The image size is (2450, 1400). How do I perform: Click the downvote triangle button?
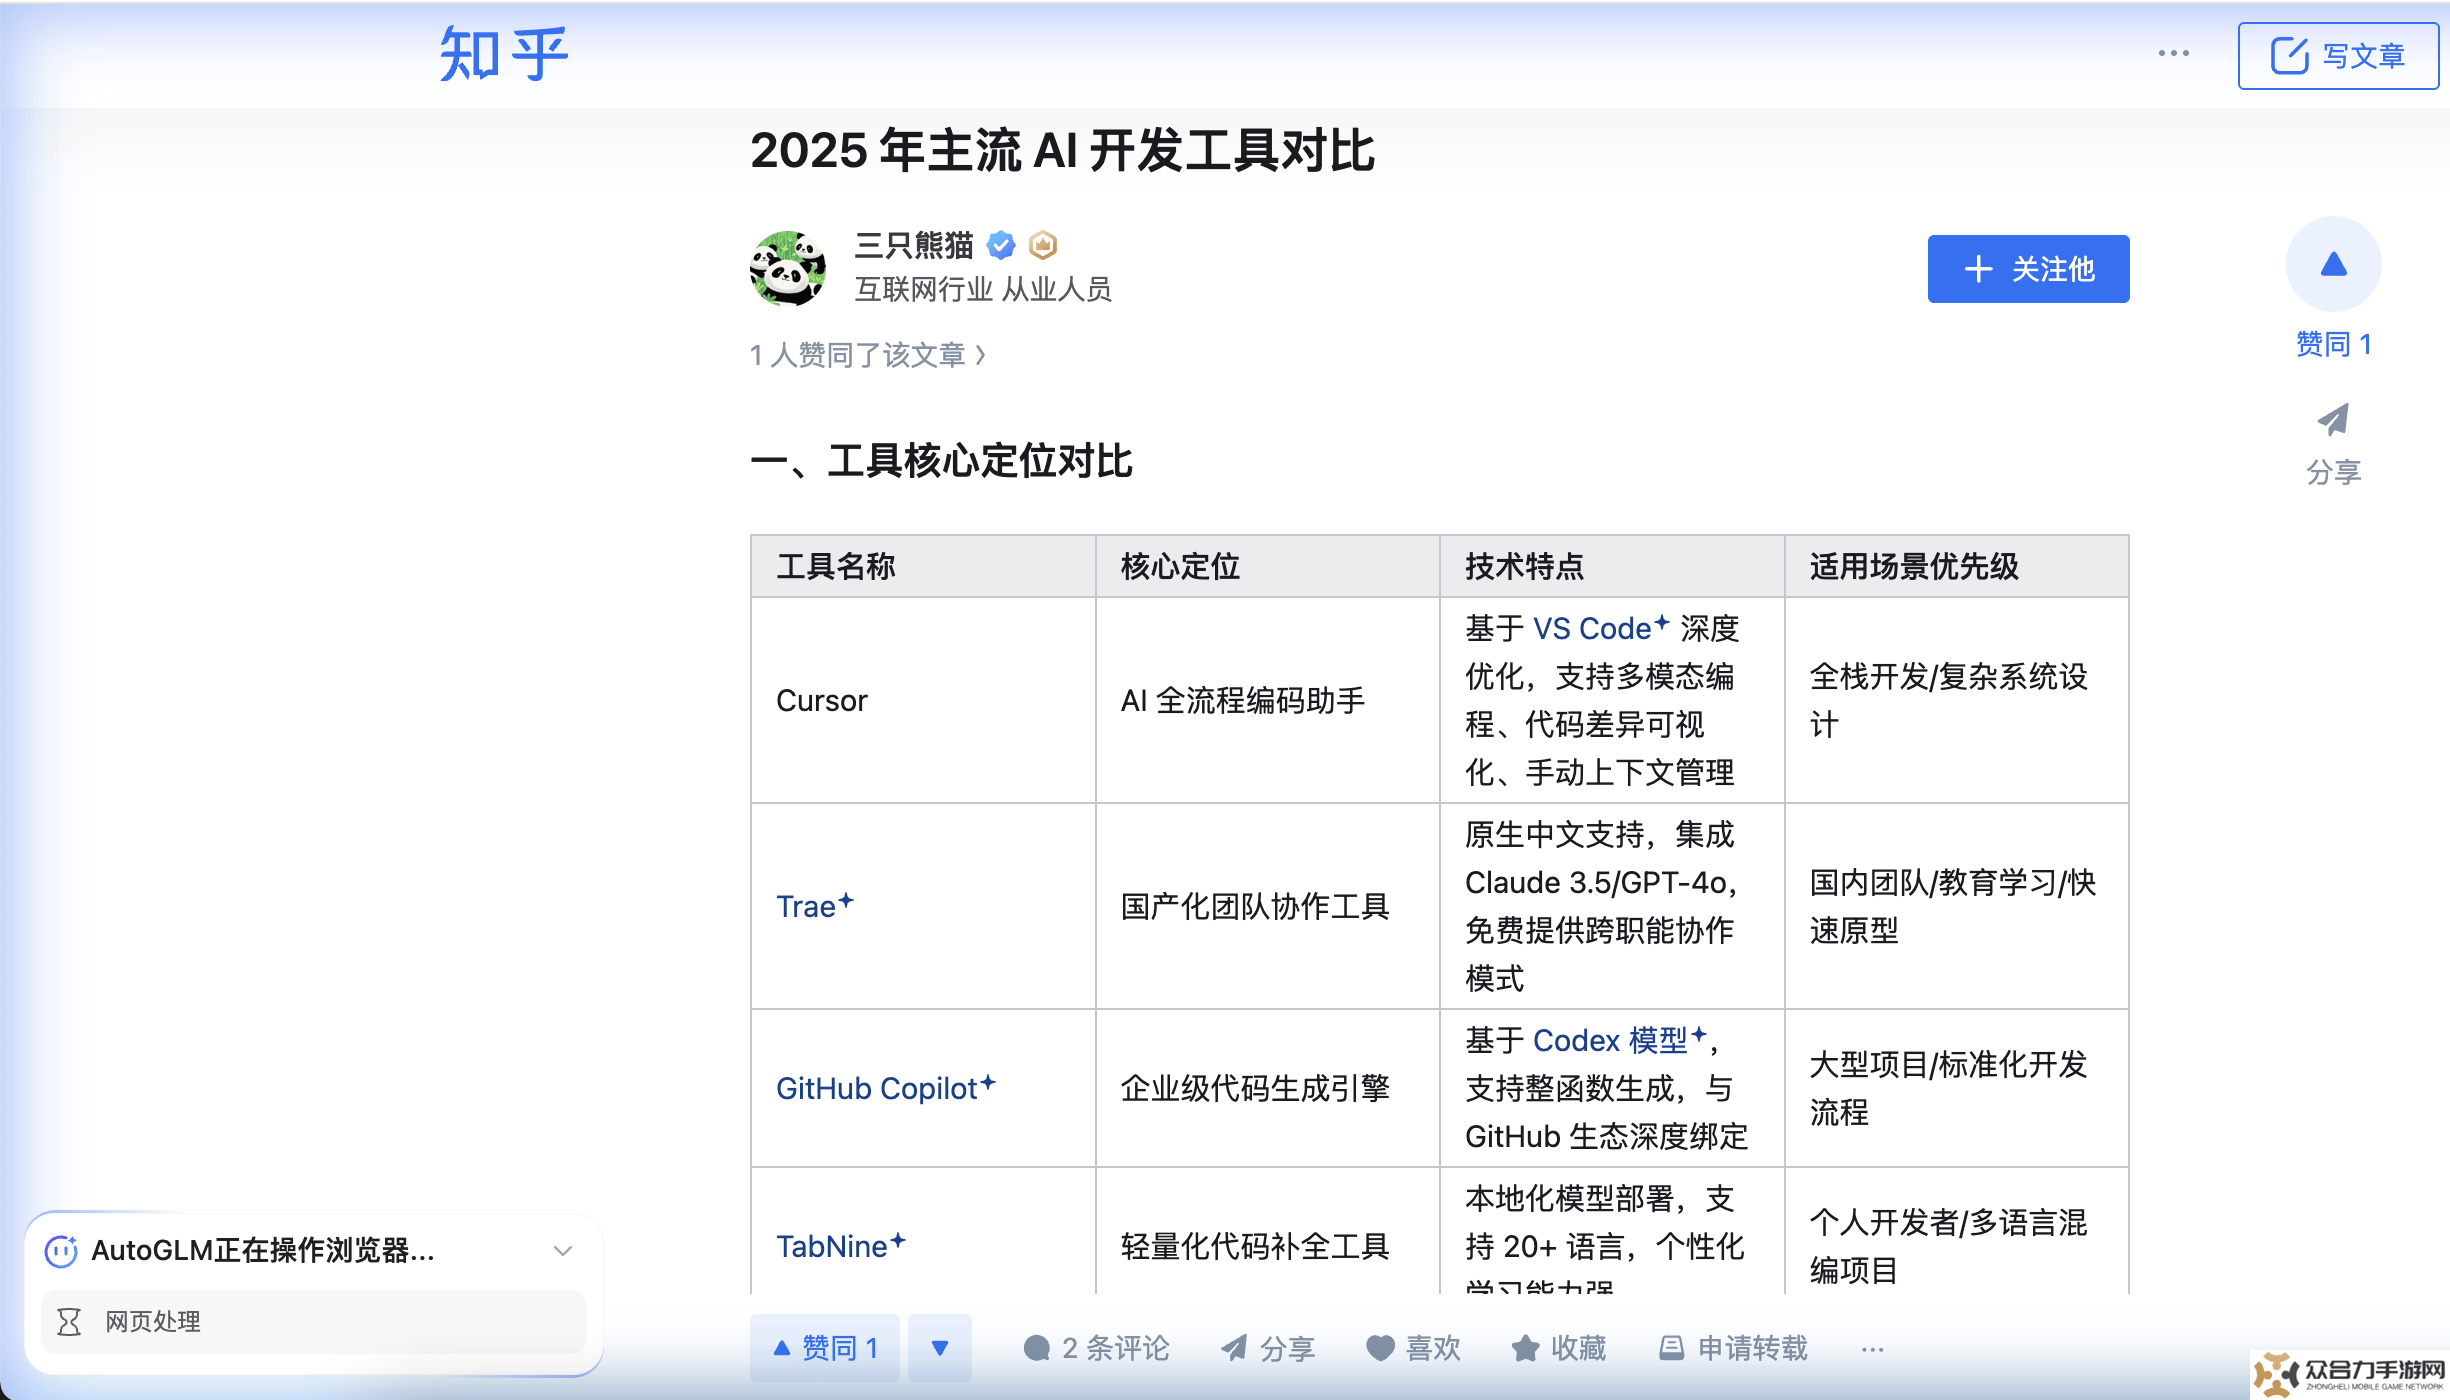point(939,1348)
